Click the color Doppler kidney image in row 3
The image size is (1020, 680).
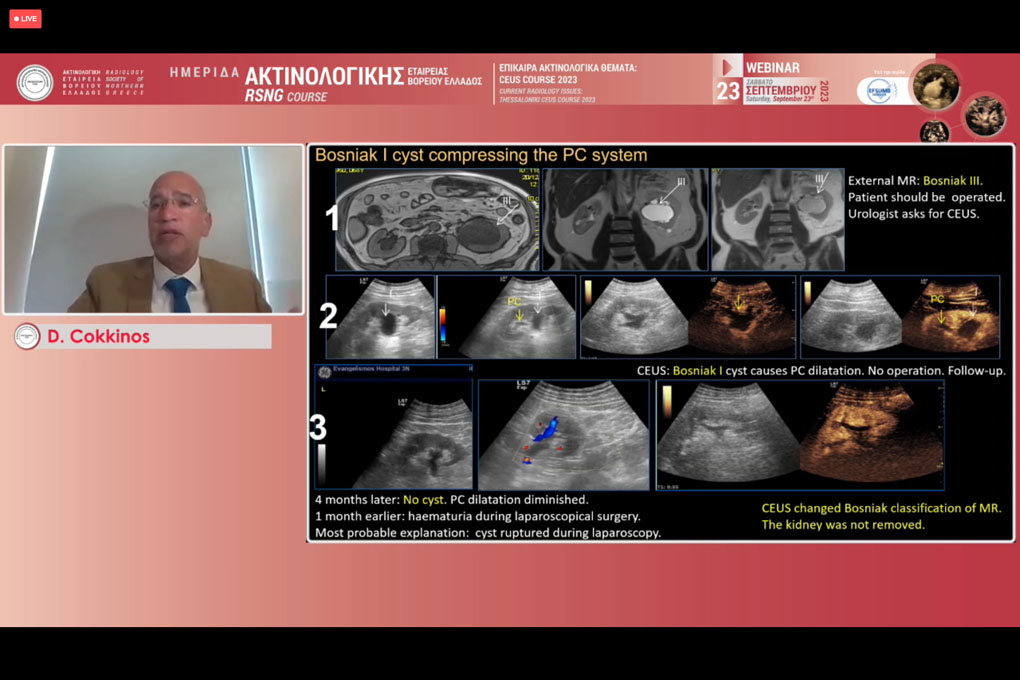coord(563,435)
